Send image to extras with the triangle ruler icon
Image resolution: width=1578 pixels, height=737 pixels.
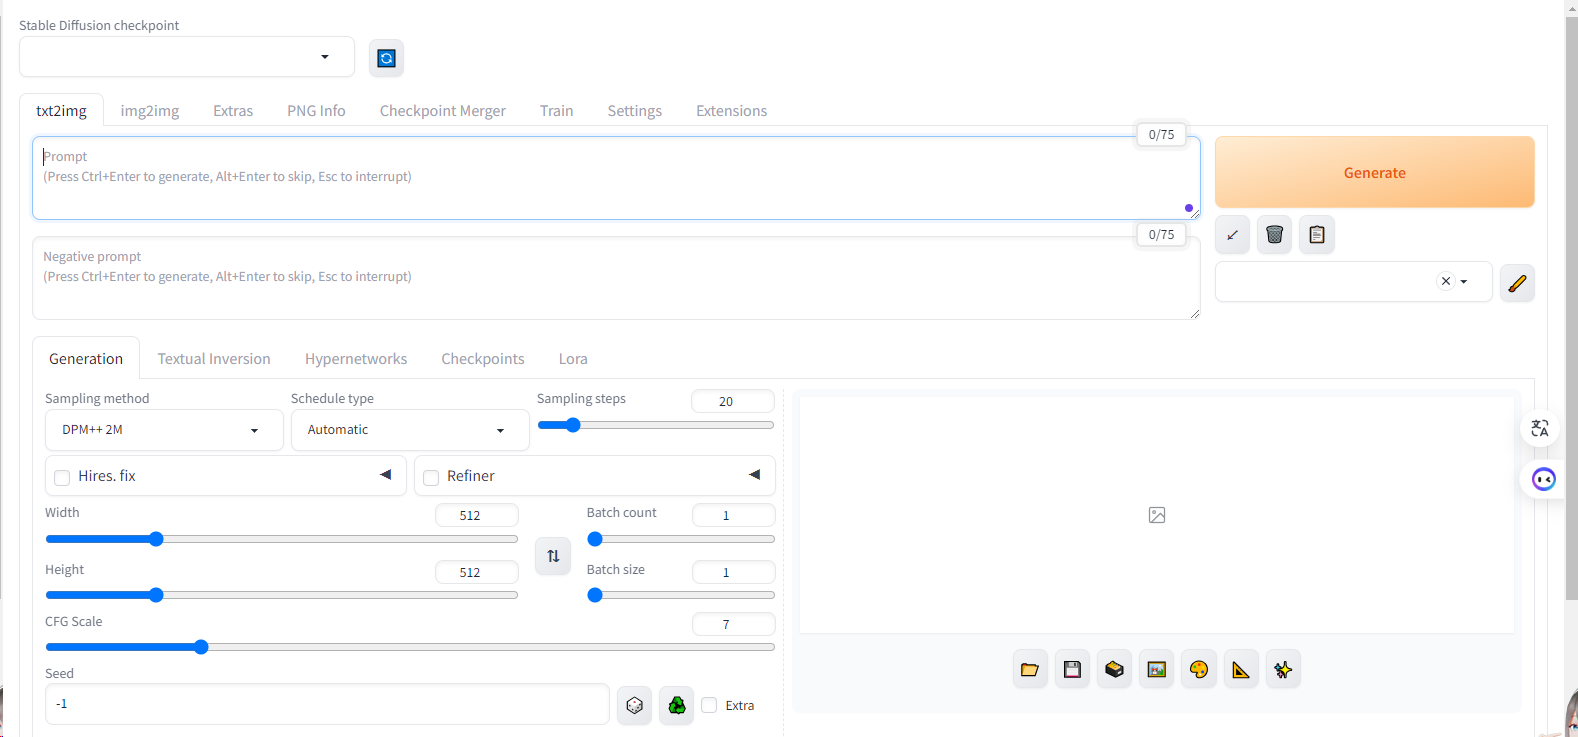click(x=1241, y=670)
